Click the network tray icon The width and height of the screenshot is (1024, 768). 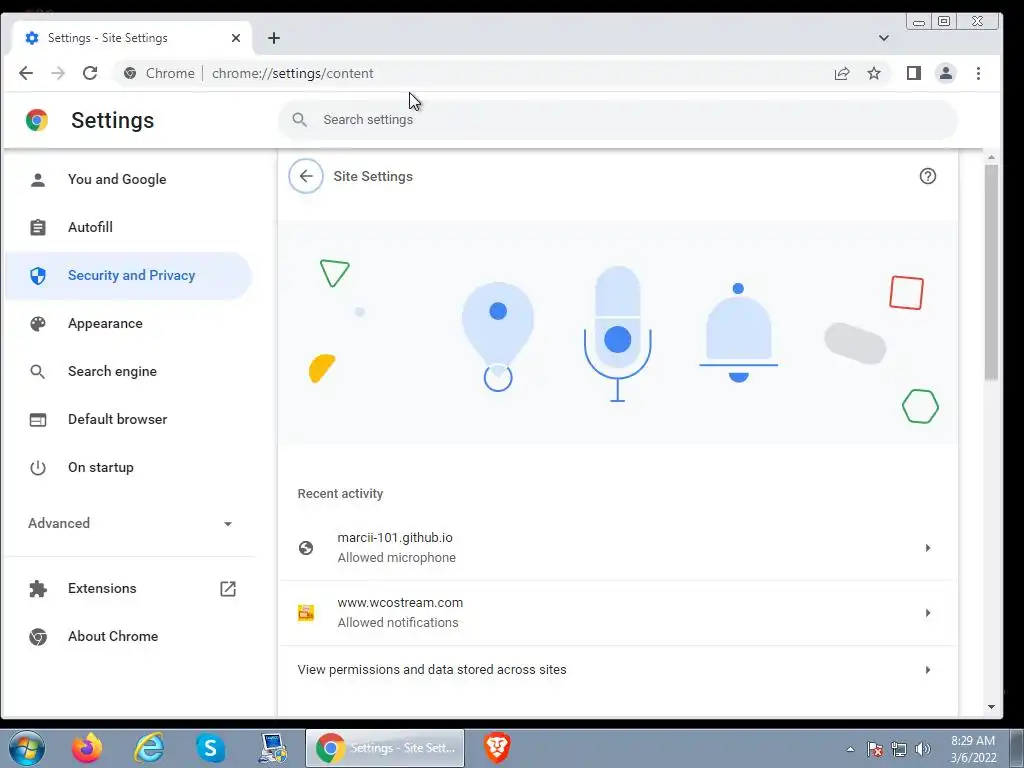899,749
